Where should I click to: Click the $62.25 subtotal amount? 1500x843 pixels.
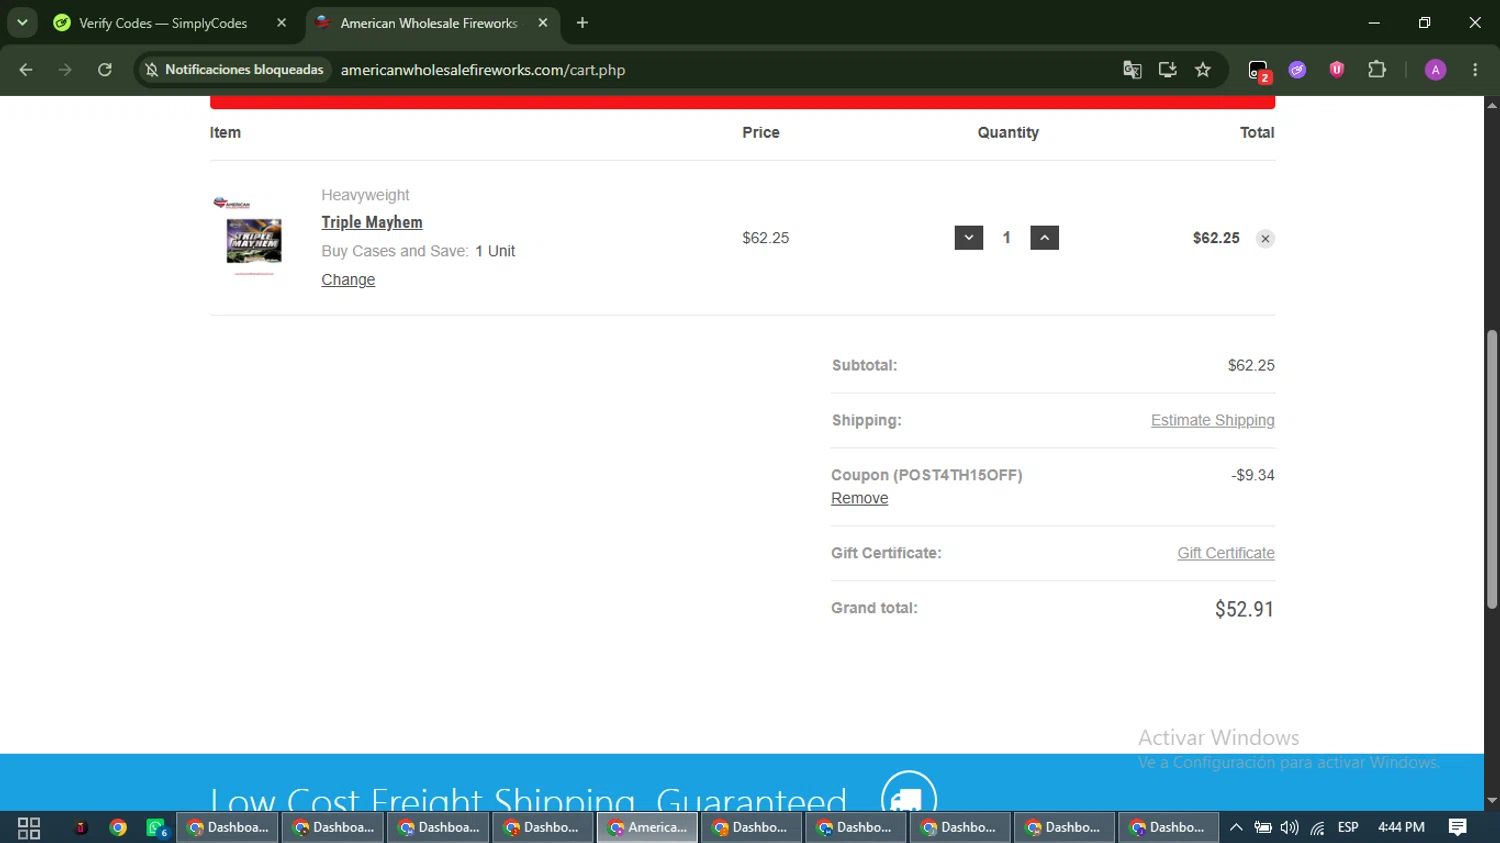point(1251,366)
